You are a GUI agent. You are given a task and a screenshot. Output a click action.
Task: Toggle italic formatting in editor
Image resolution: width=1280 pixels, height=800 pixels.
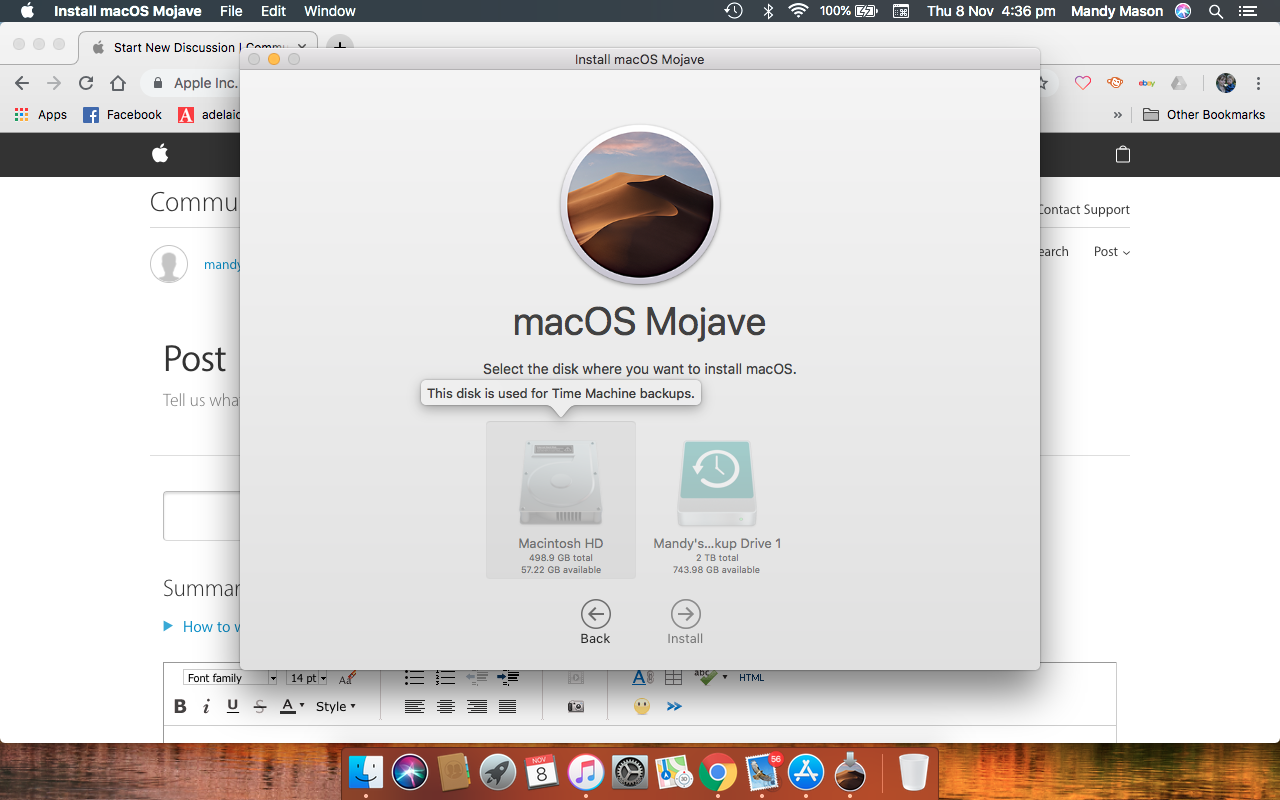point(206,707)
